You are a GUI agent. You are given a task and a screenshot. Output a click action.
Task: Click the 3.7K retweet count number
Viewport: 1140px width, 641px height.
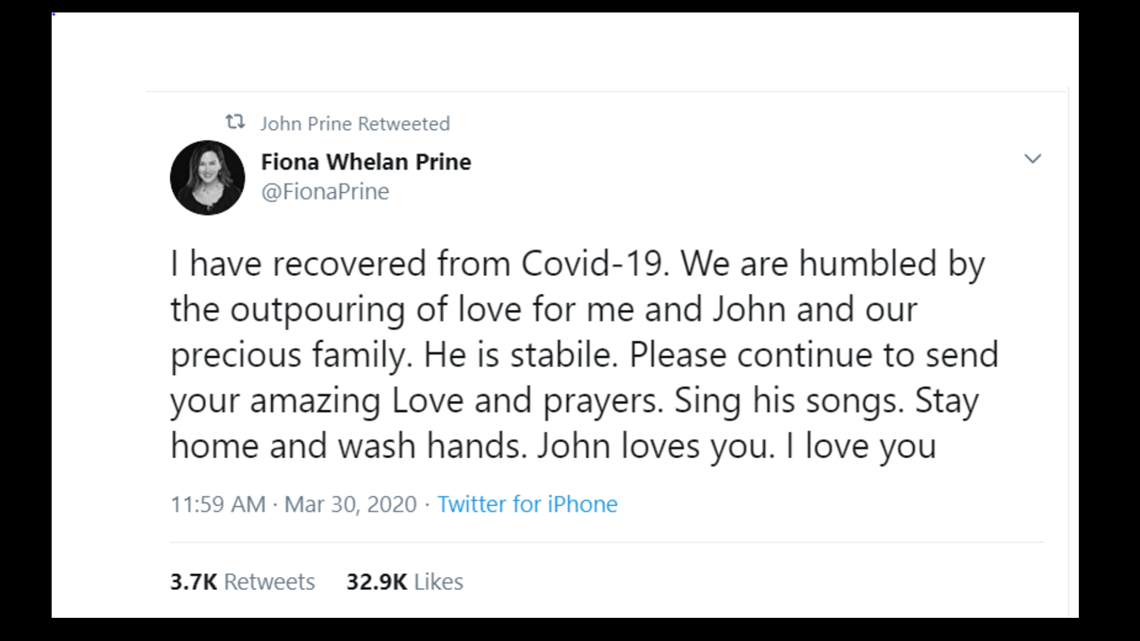194,582
